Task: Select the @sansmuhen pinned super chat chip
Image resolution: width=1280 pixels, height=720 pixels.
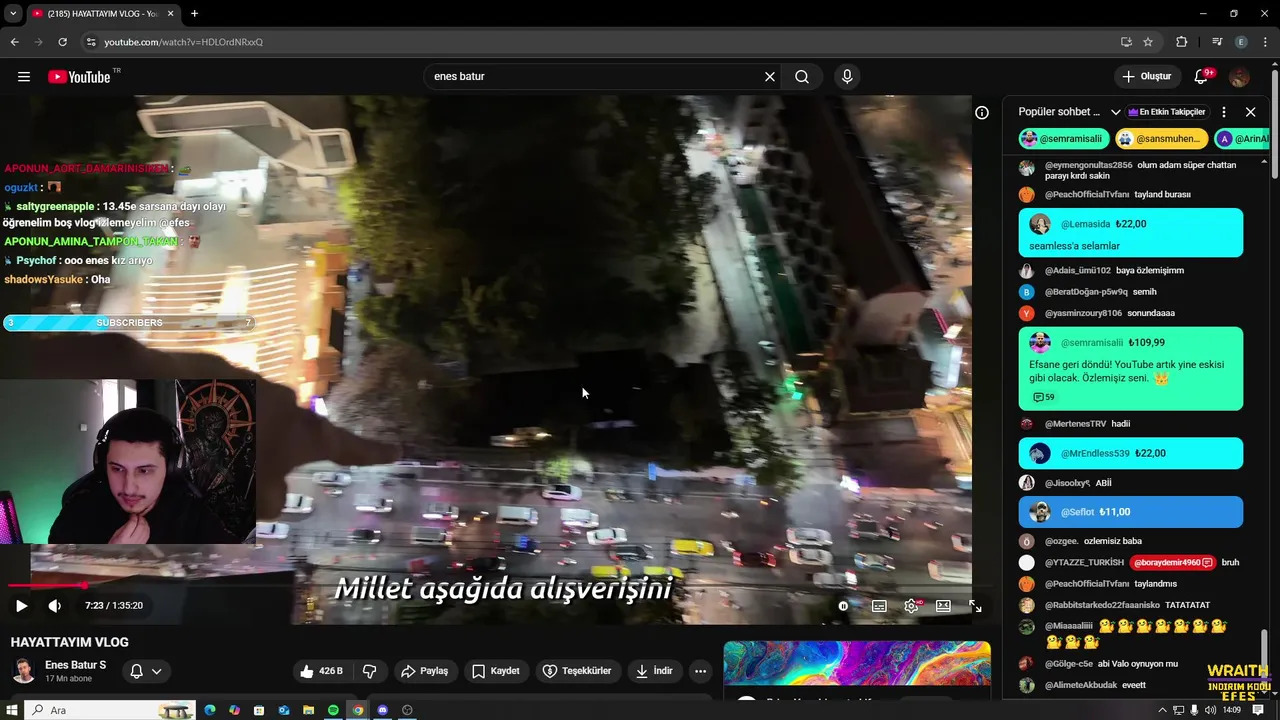Action: [x=1162, y=139]
